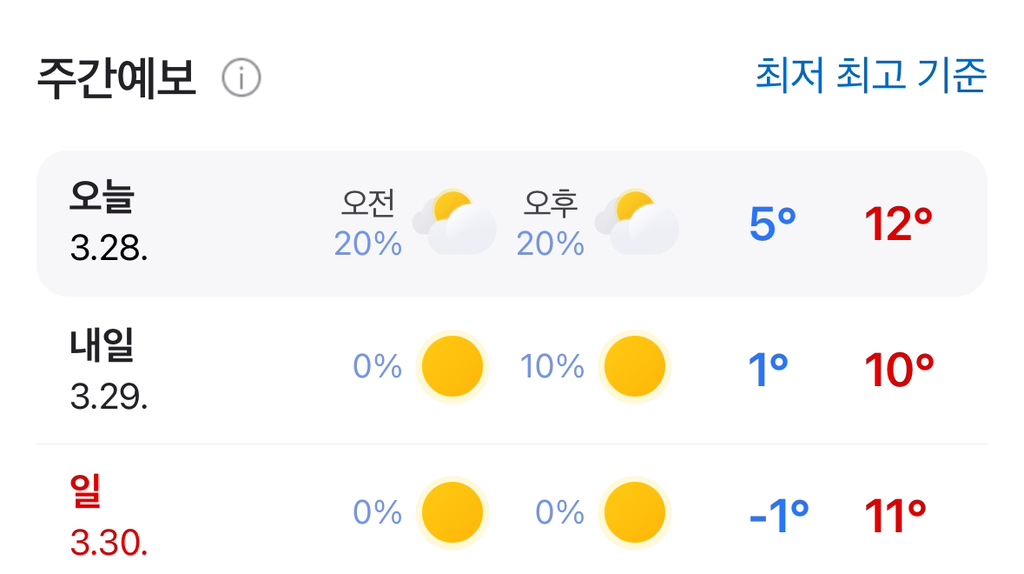This screenshot has height=574, width=1024.
Task: Open the 최저 최고 기준 link
Action: pos(870,75)
